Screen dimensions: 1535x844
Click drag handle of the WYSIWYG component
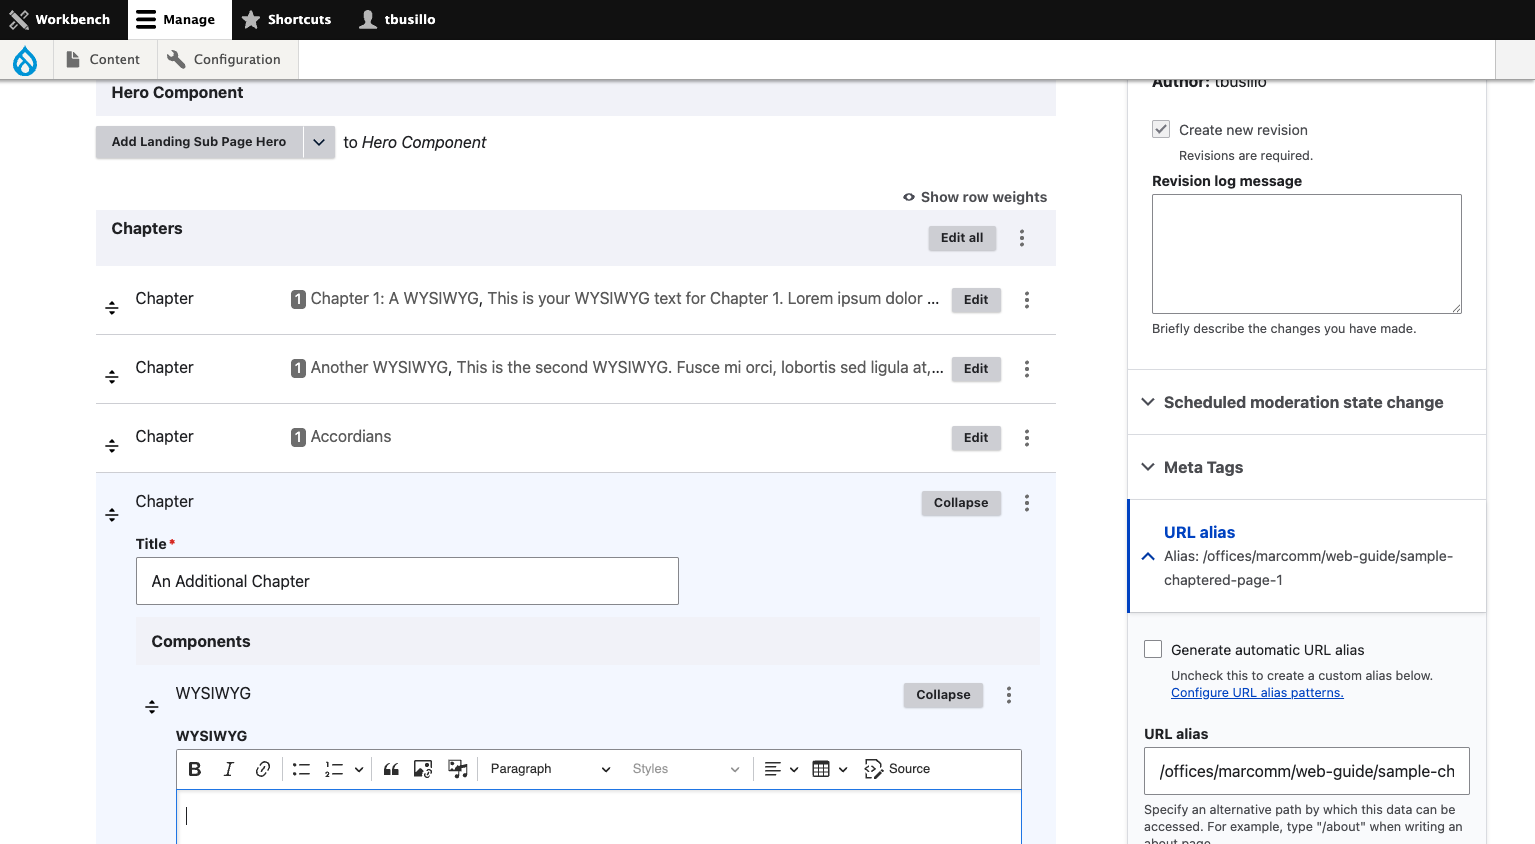152,707
